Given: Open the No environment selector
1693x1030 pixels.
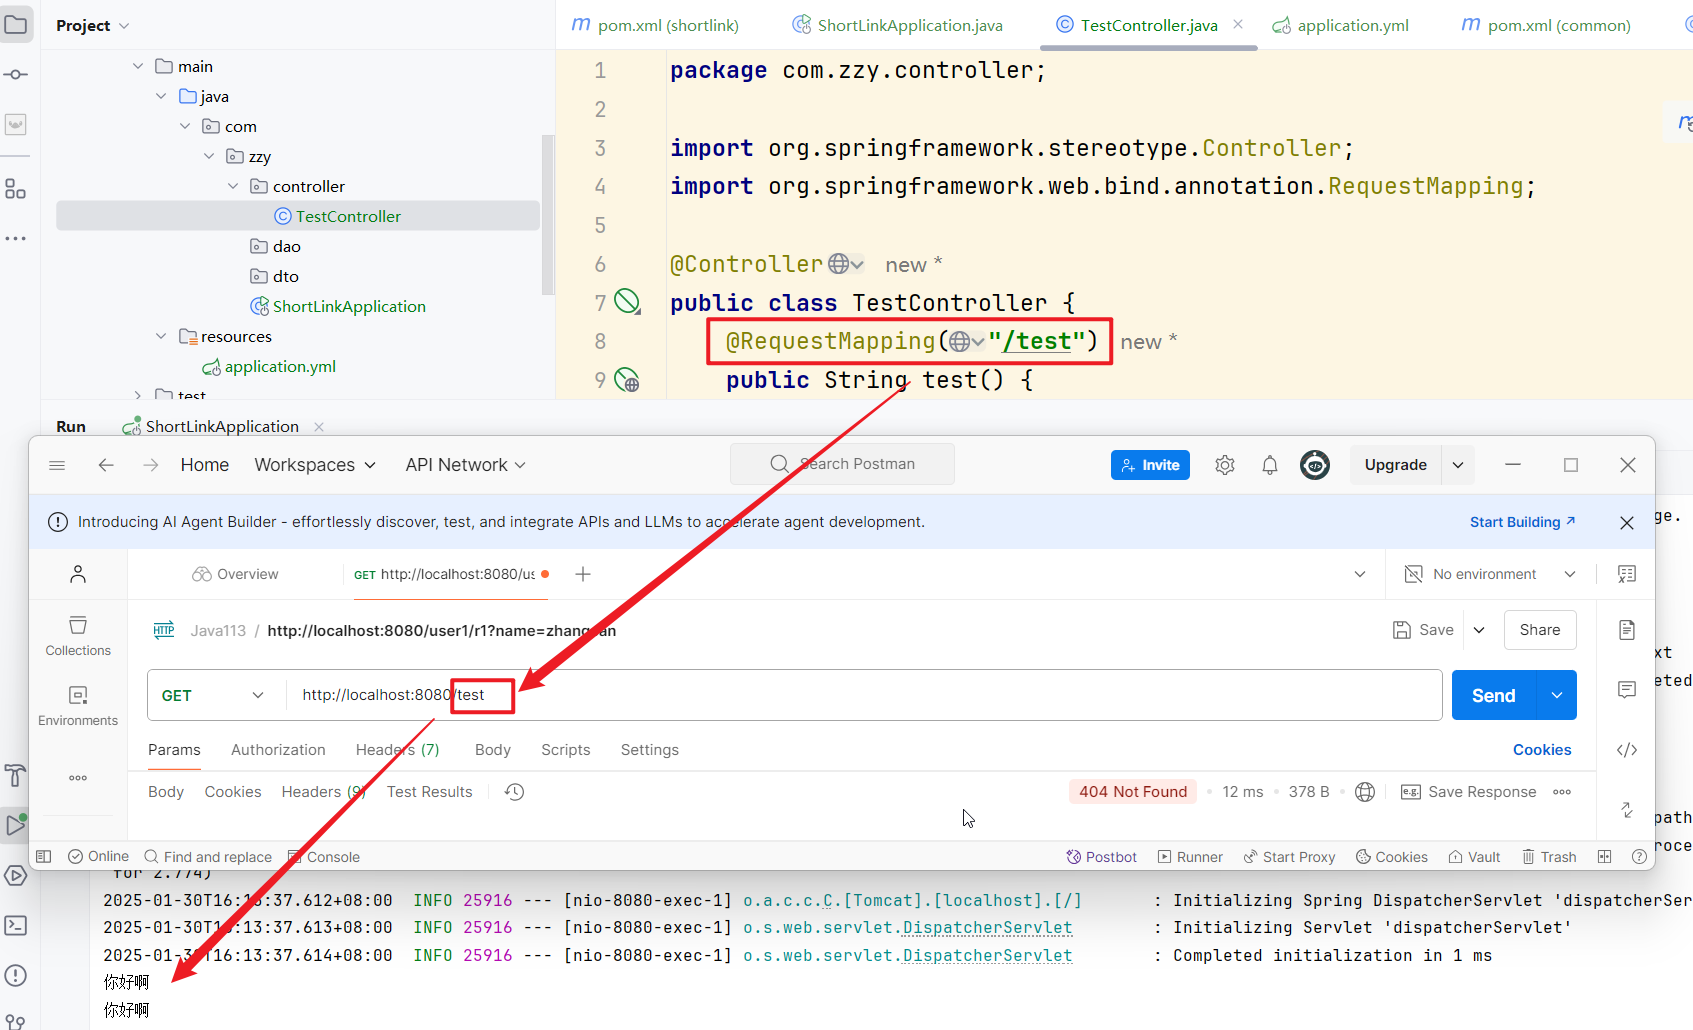Looking at the screenshot, I should [1490, 574].
